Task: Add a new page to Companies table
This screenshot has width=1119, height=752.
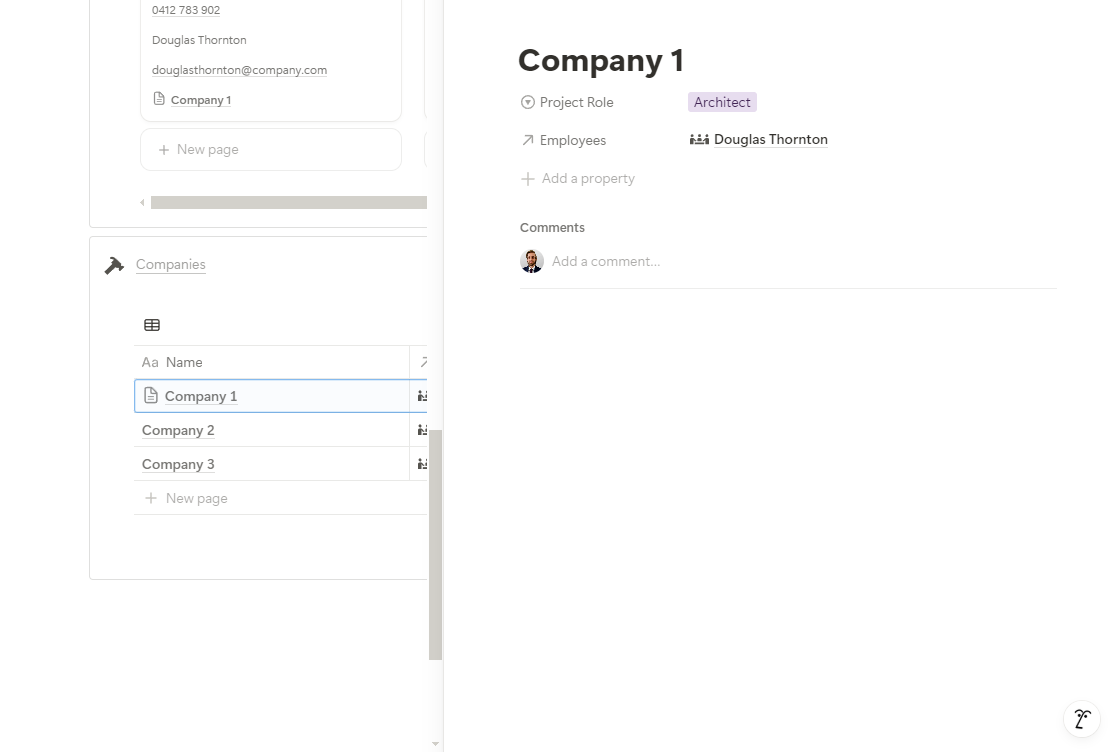Action: (x=196, y=498)
